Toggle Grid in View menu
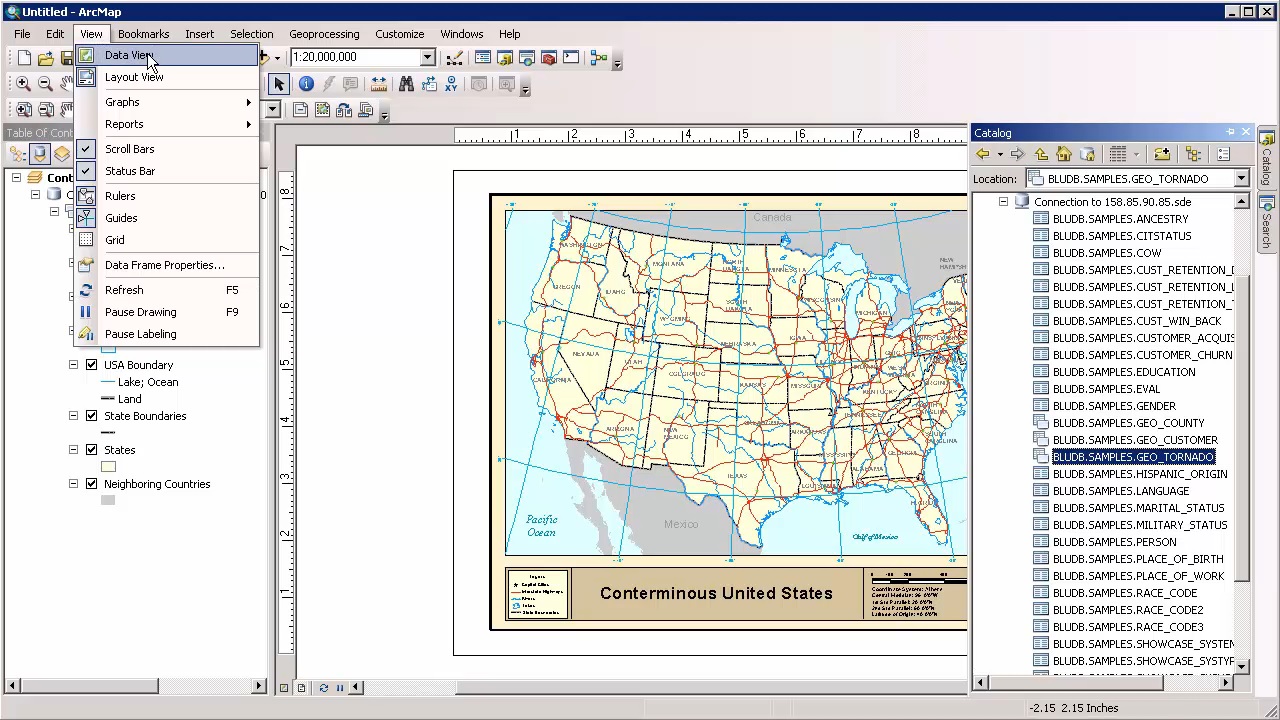Screen dimensions: 1280x720 [x=166, y=240]
